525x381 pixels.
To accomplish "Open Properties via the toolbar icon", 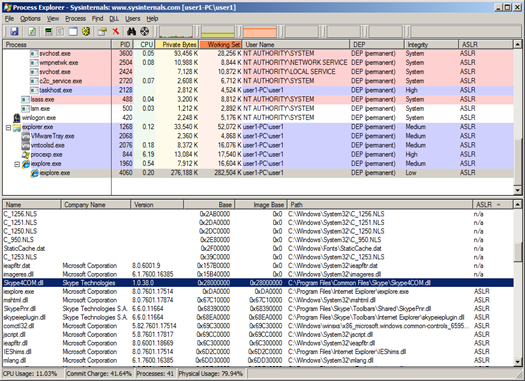I will 102,31.
